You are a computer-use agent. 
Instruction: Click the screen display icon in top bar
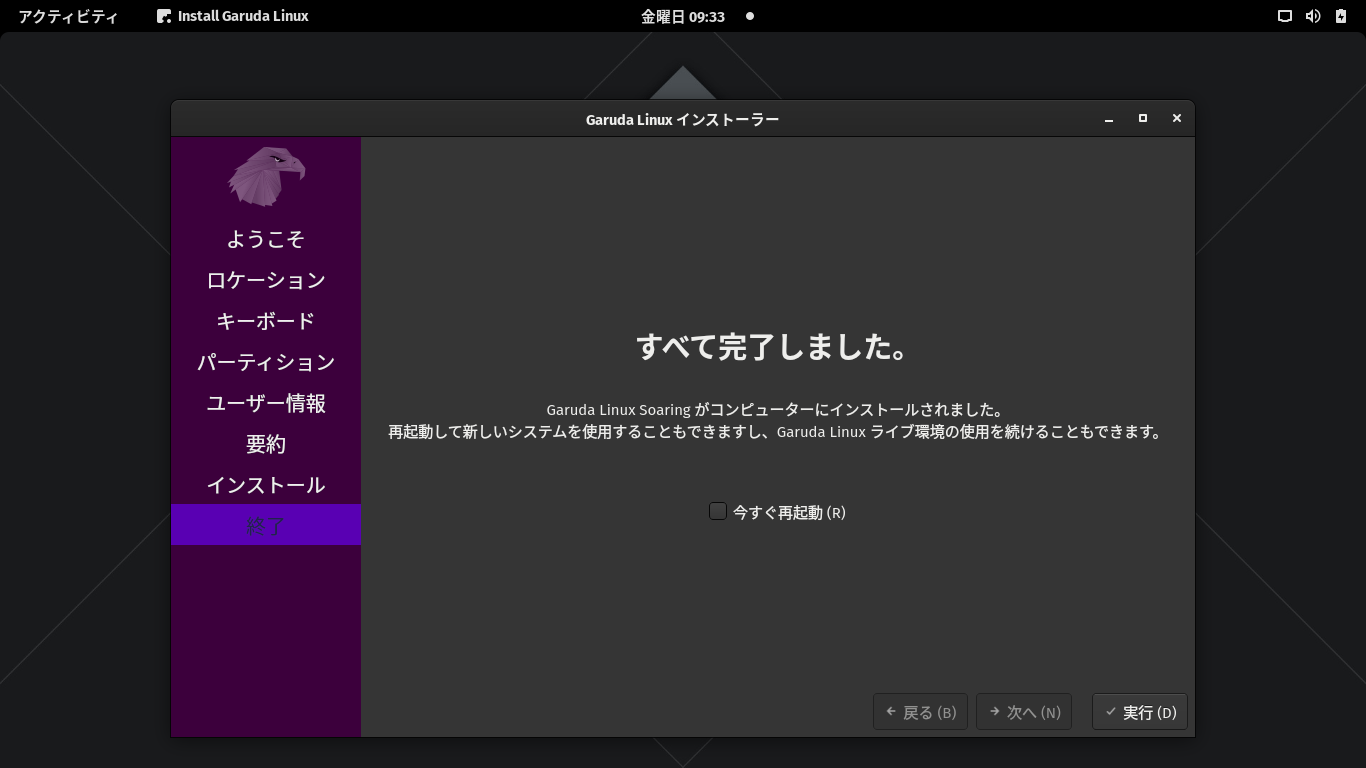tap(1285, 16)
